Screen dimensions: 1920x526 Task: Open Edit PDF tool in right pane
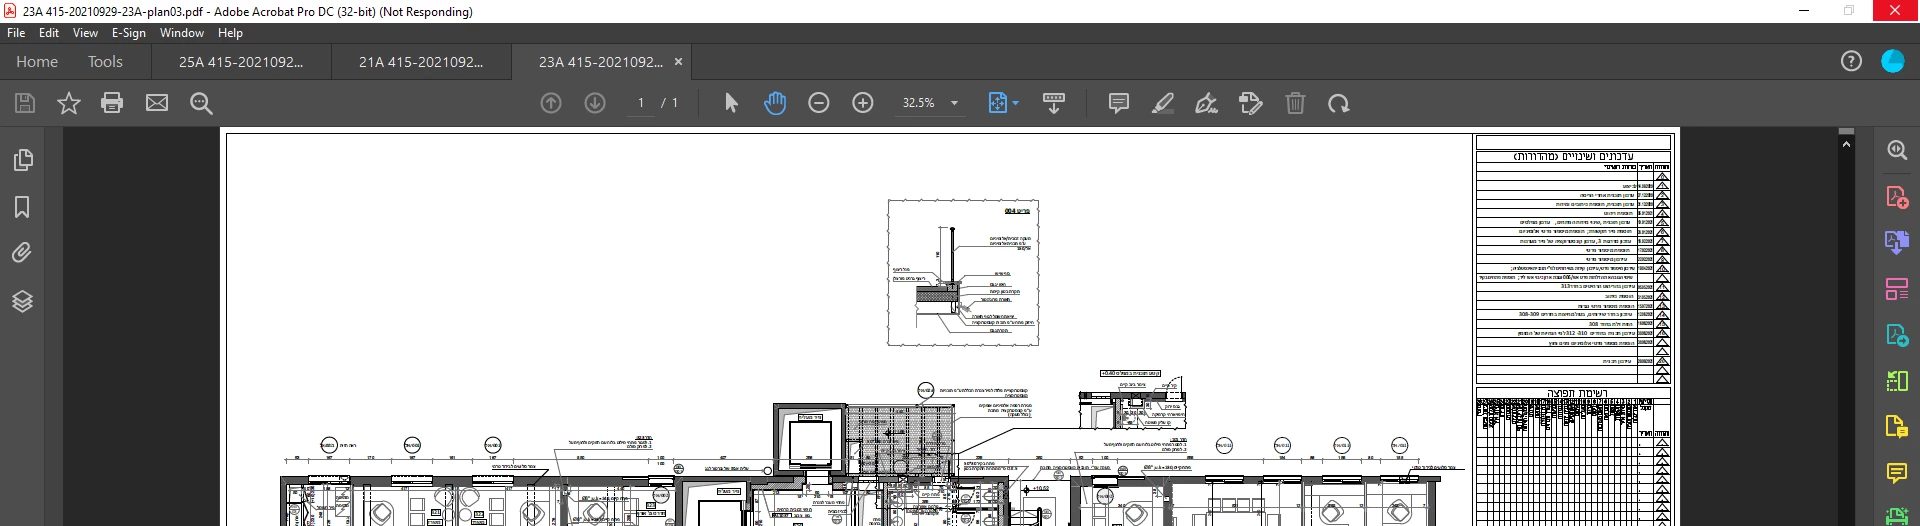point(1897,289)
